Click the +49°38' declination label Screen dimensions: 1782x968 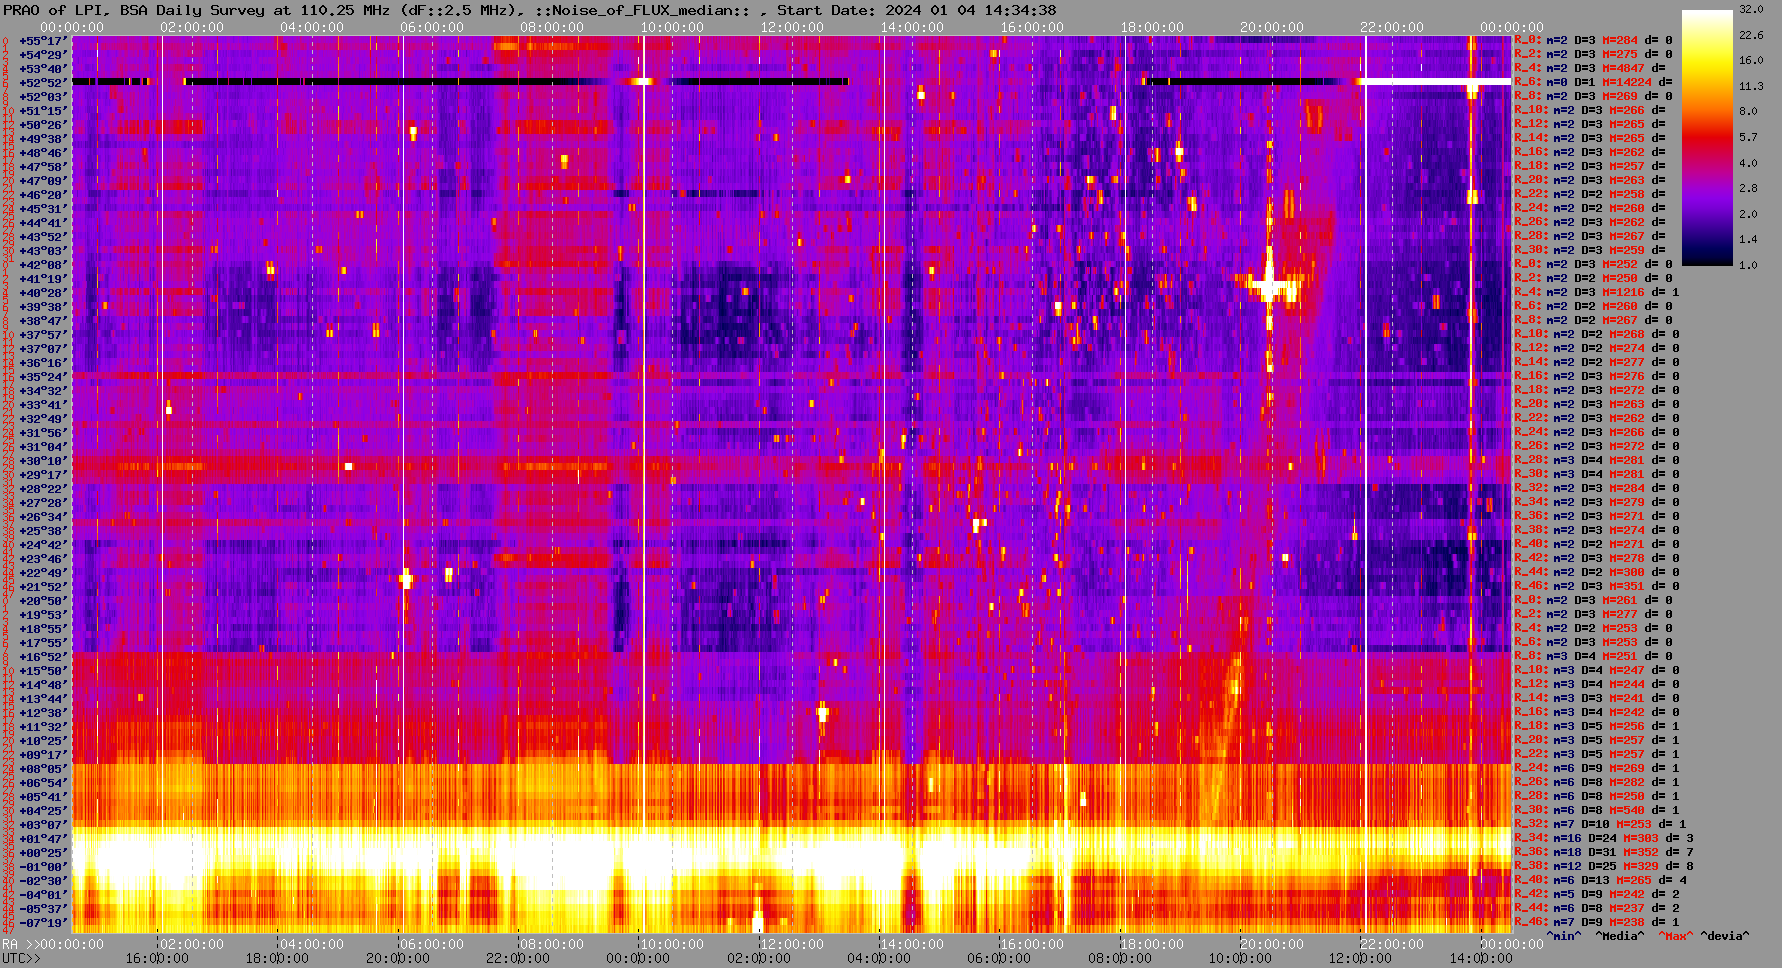coord(43,138)
